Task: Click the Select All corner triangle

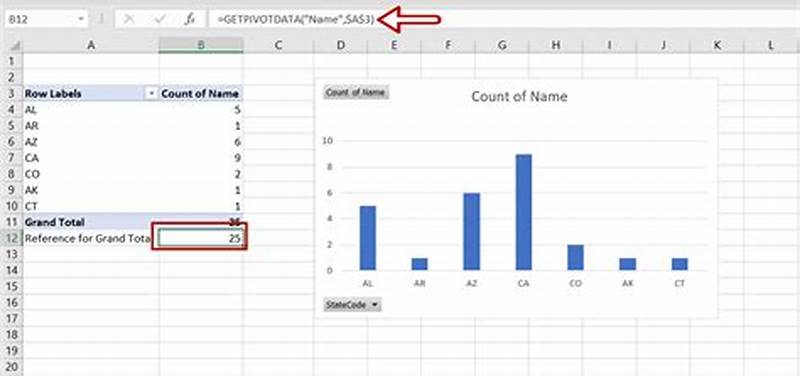Action: (x=15, y=45)
